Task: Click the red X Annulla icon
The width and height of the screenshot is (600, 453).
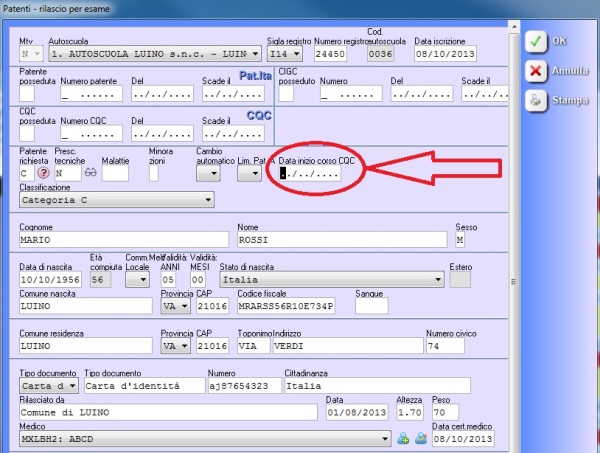Action: [536, 71]
